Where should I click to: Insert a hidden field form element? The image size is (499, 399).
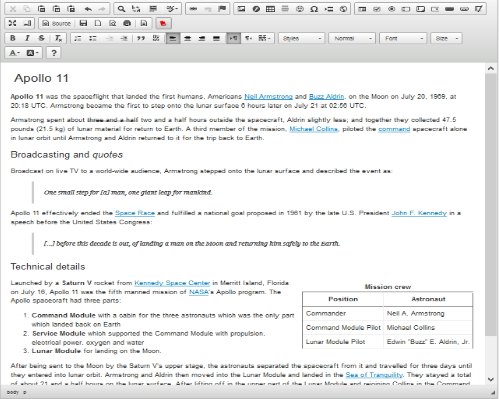tap(479, 9)
